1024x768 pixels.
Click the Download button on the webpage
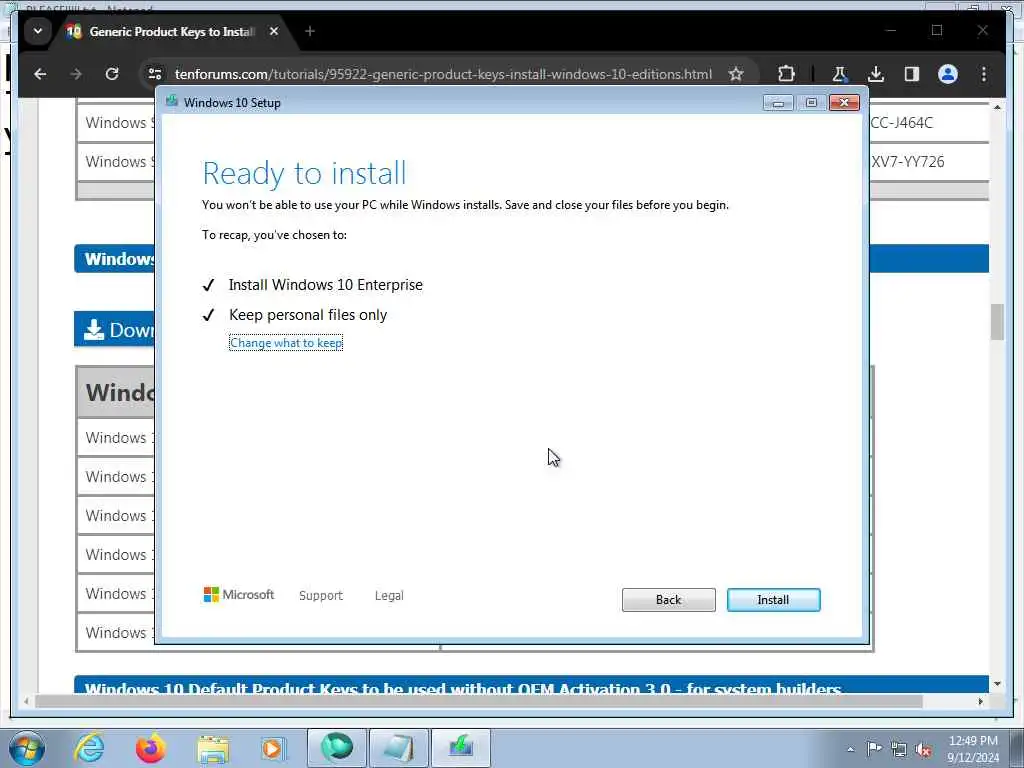click(115, 329)
